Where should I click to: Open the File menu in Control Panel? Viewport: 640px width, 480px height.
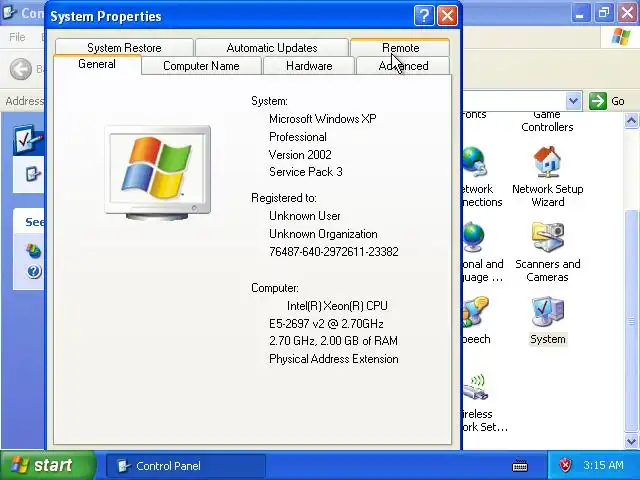tap(17, 37)
